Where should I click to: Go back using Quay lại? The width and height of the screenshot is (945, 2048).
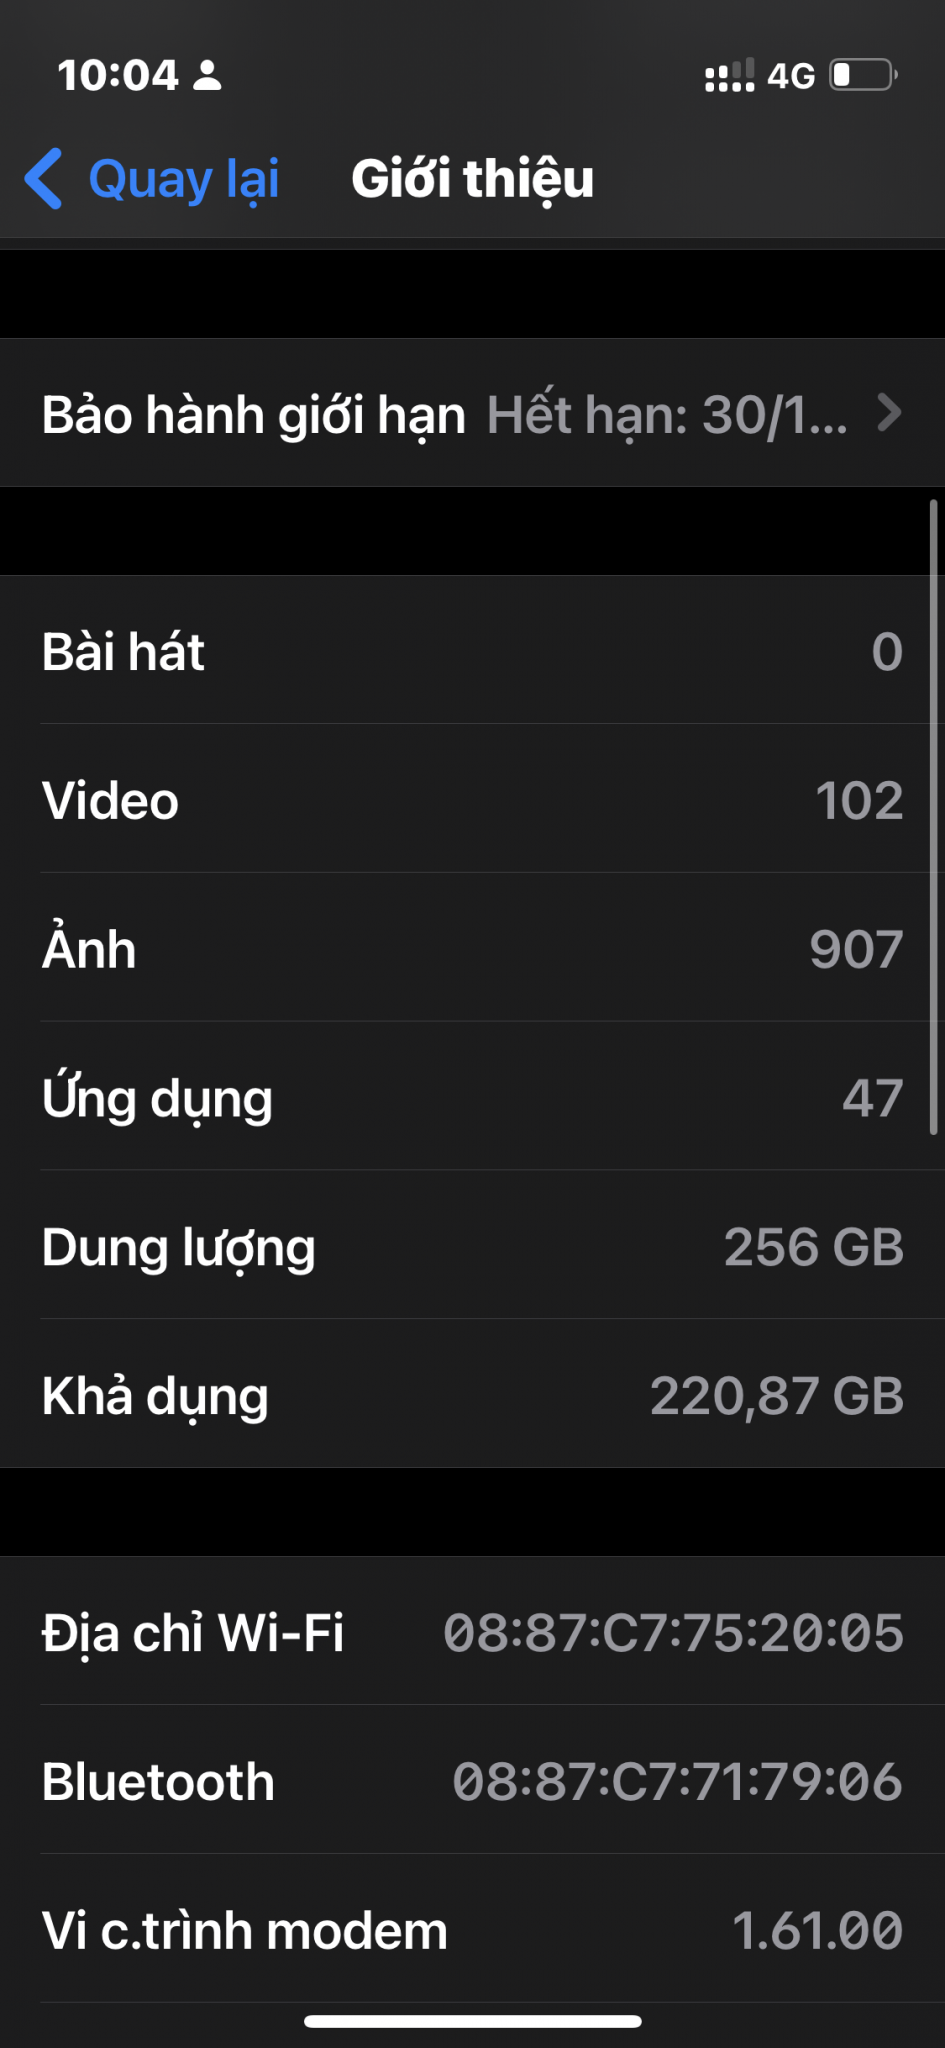coord(183,179)
